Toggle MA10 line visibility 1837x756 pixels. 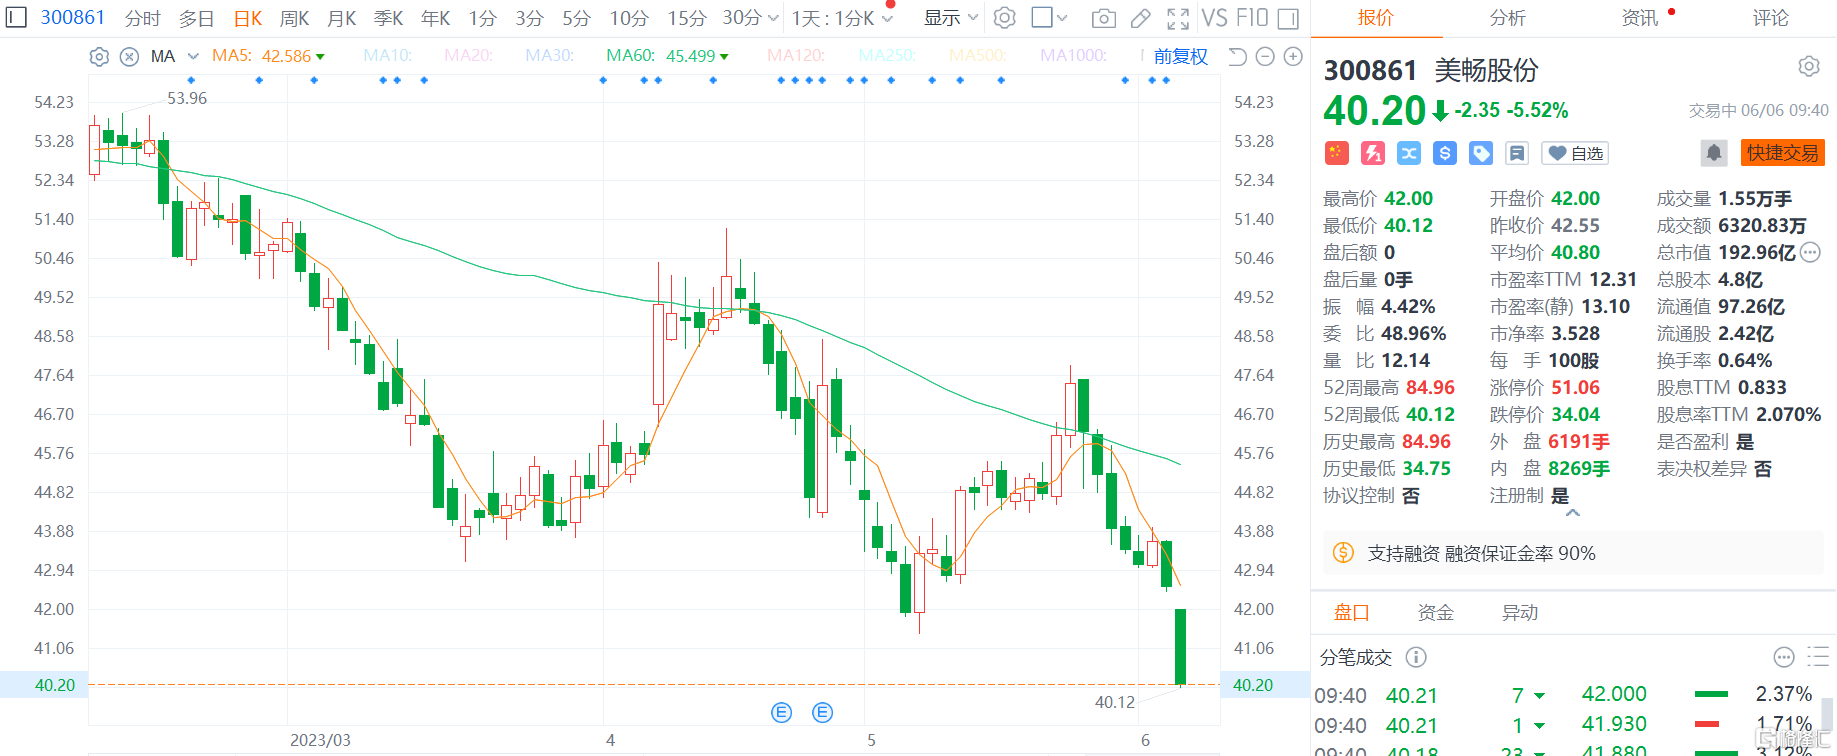point(388,56)
